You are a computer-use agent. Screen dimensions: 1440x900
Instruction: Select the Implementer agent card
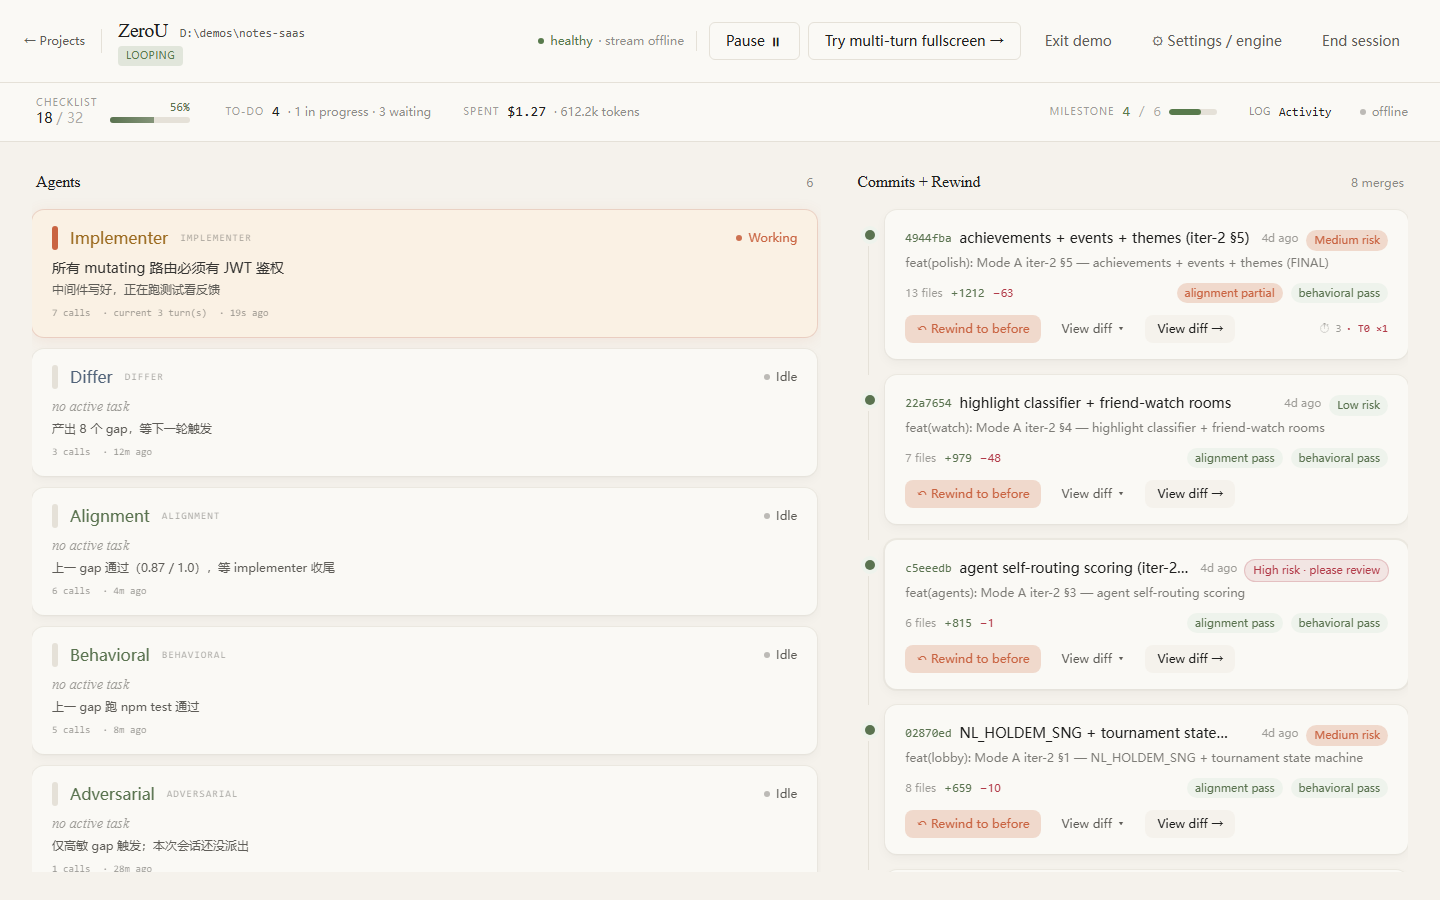point(425,274)
